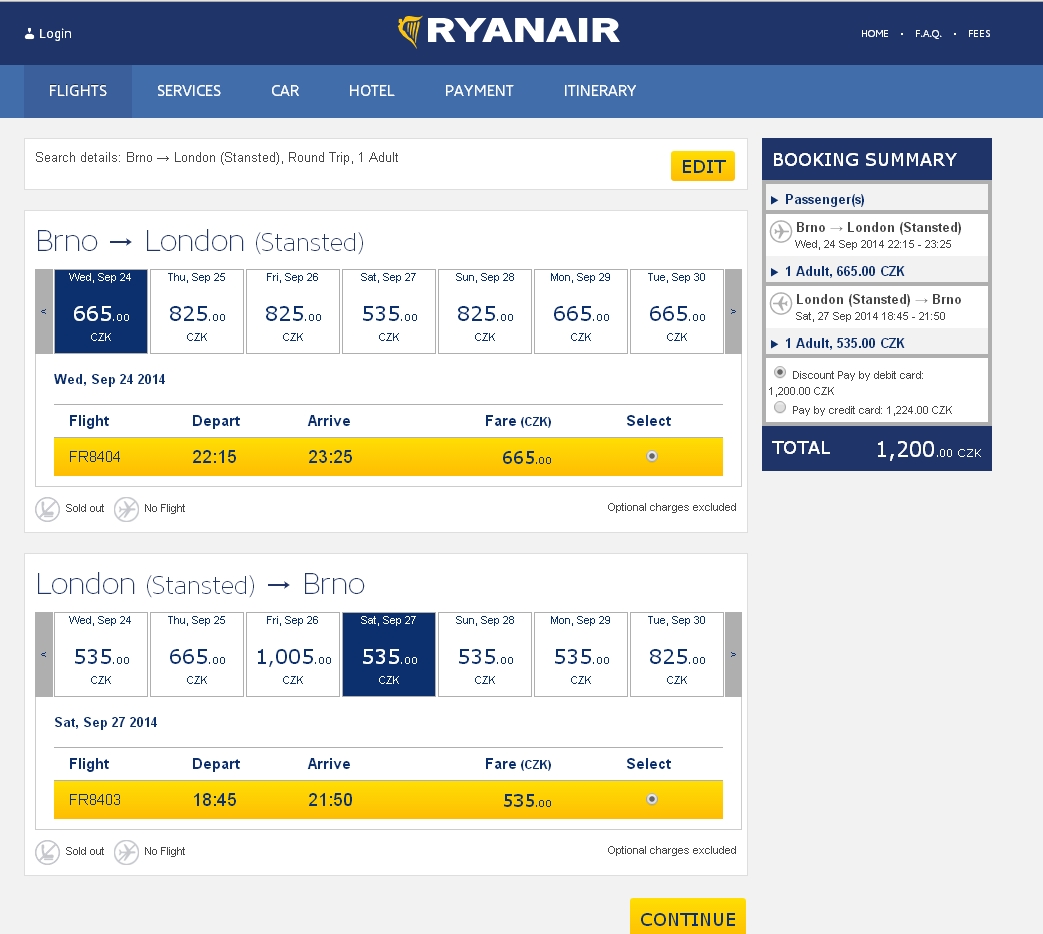The image size is (1043, 934).
Task: Click the Sat, Sep 27 2014 date heading
Action: [106, 722]
